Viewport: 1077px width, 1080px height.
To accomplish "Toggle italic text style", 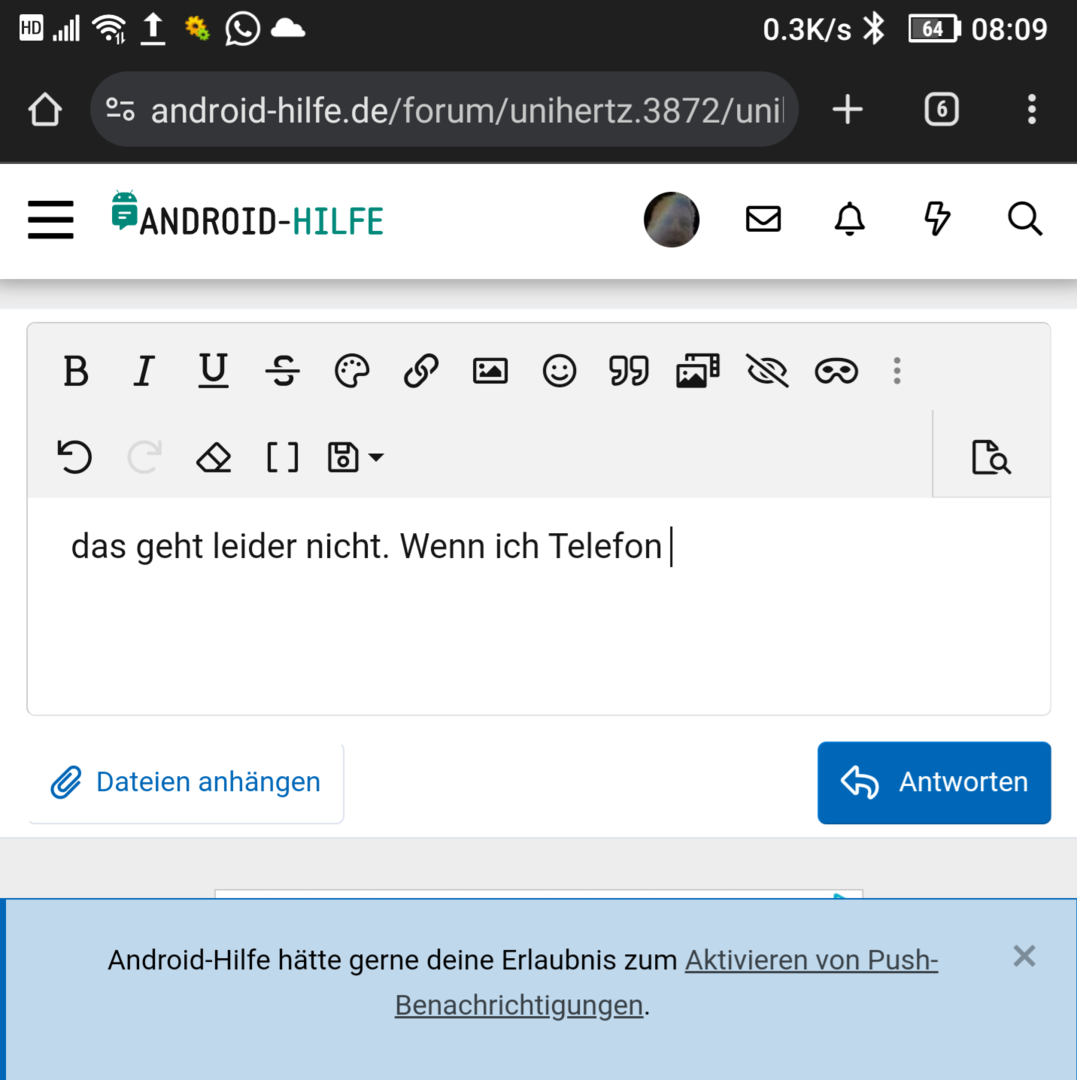I will (144, 372).
